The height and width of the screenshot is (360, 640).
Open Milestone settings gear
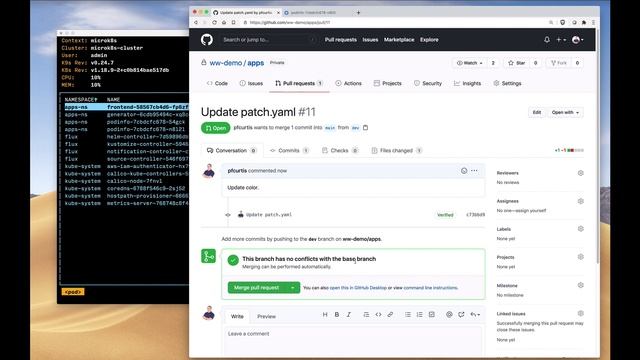[580, 285]
